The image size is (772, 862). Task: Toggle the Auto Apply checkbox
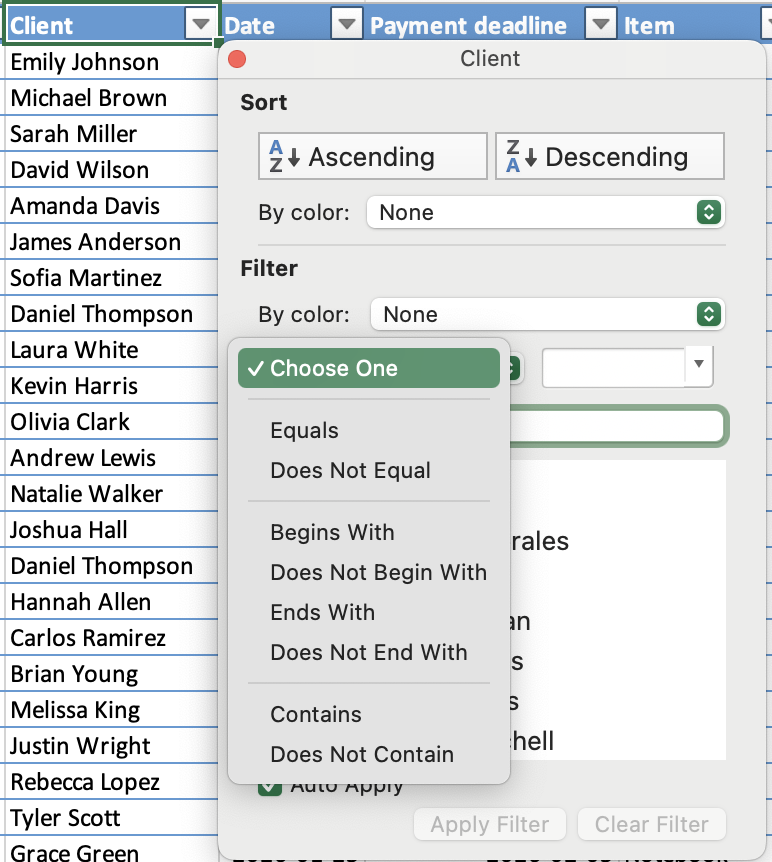269,786
